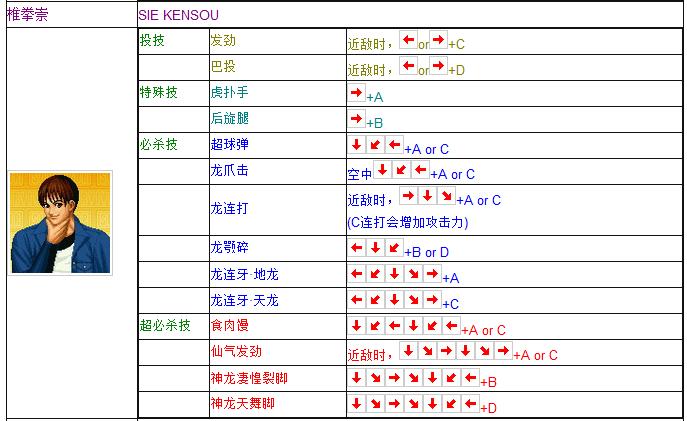Click the move name 龙爪击
Viewport: 687px width, 421px height.
click(230, 170)
